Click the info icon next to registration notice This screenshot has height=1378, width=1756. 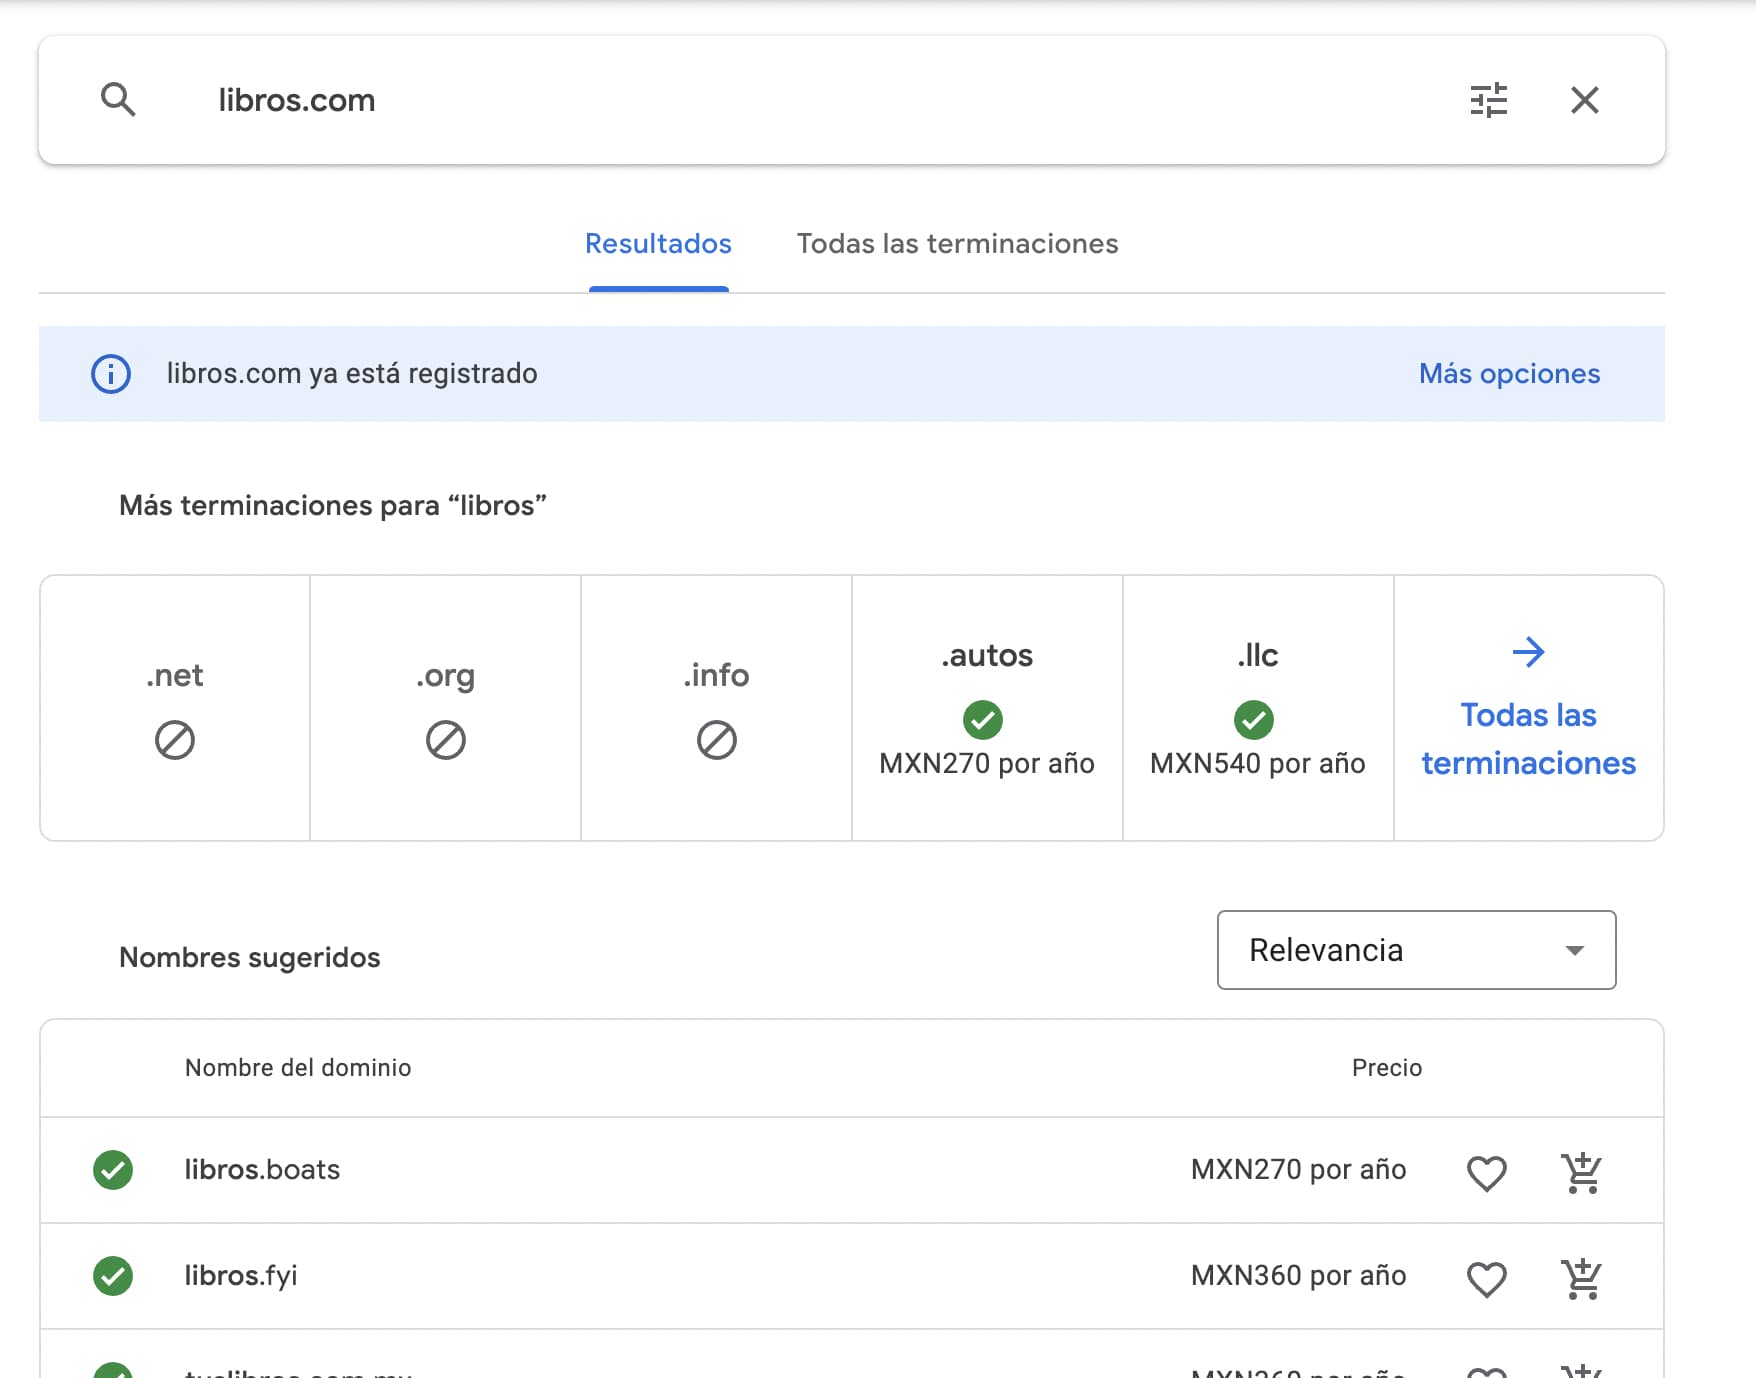pyautogui.click(x=110, y=374)
